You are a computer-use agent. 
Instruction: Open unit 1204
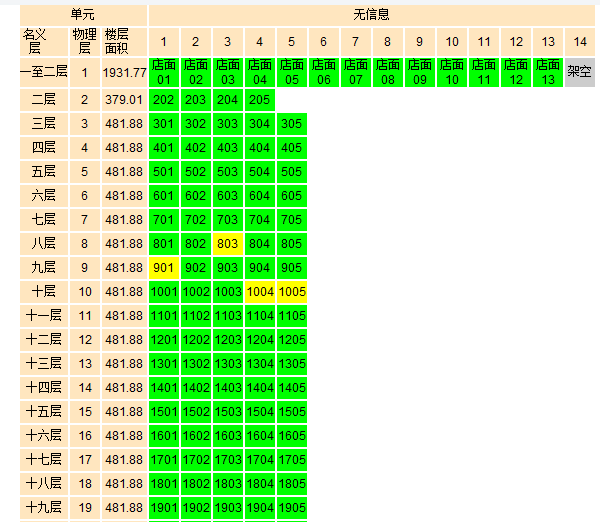260,340
